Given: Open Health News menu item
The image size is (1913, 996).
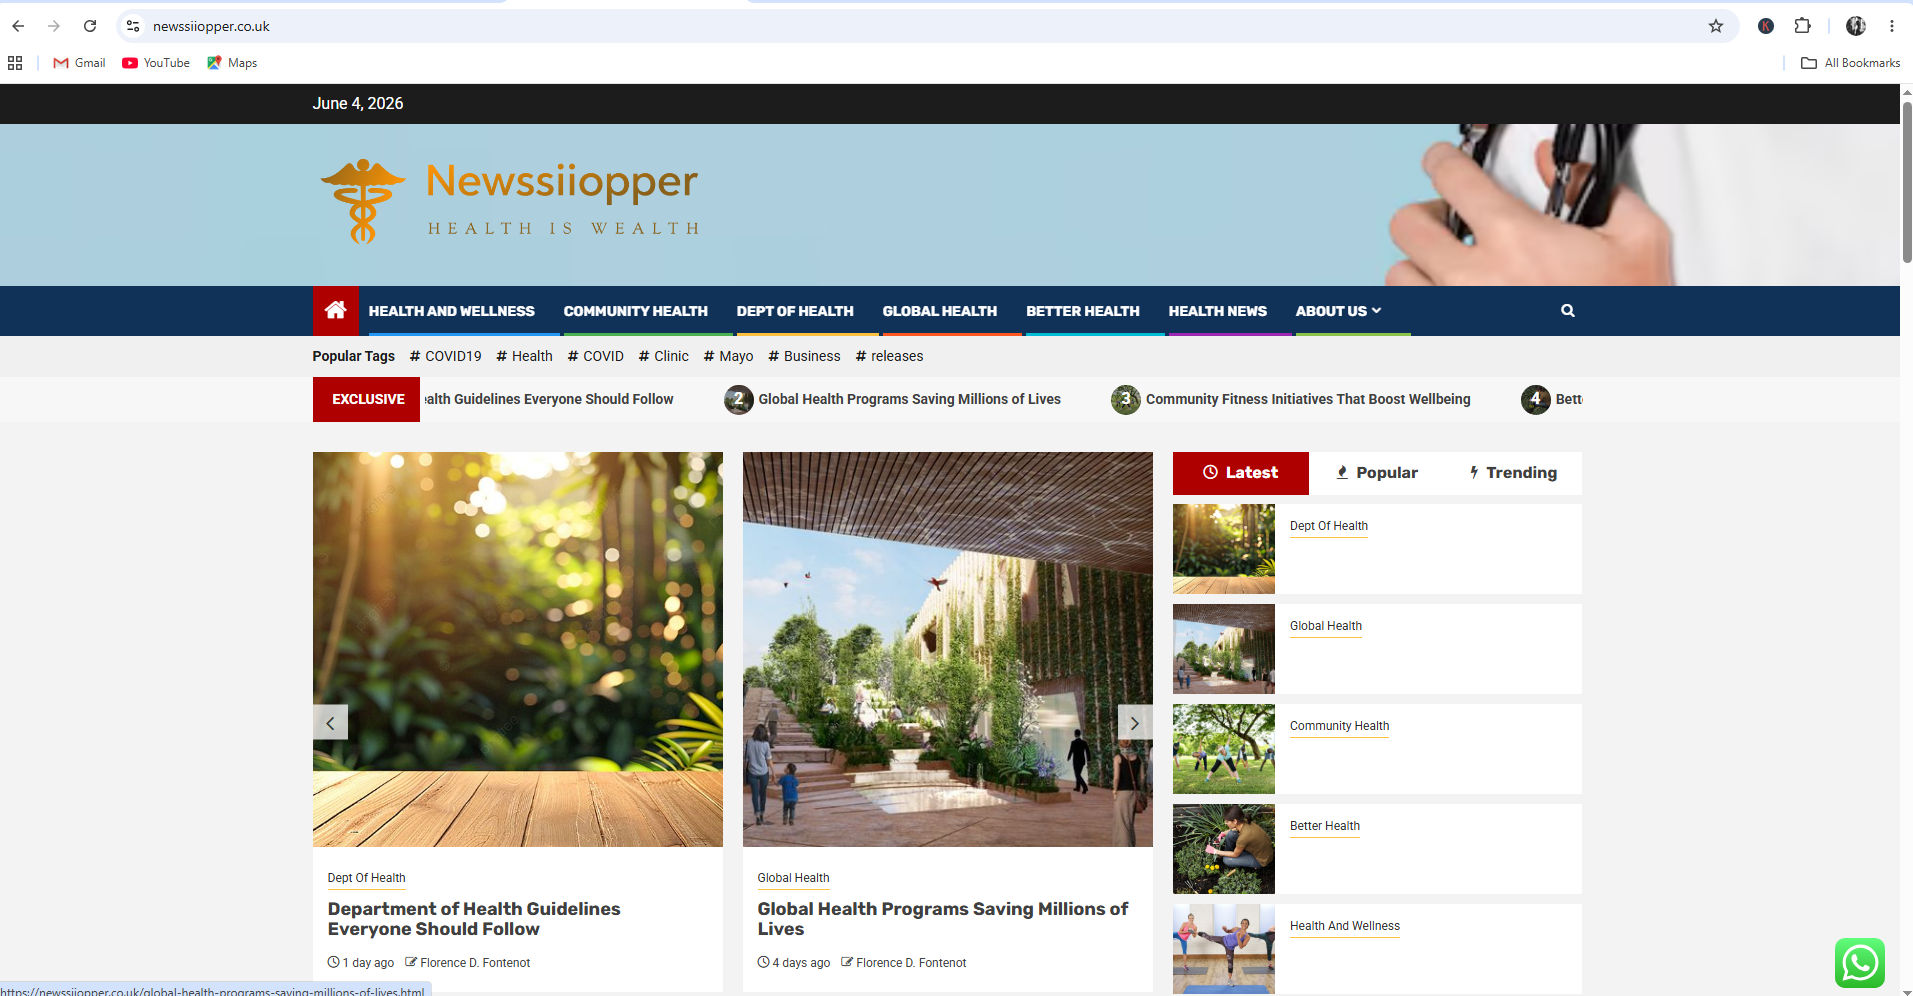Looking at the screenshot, I should coord(1217,311).
